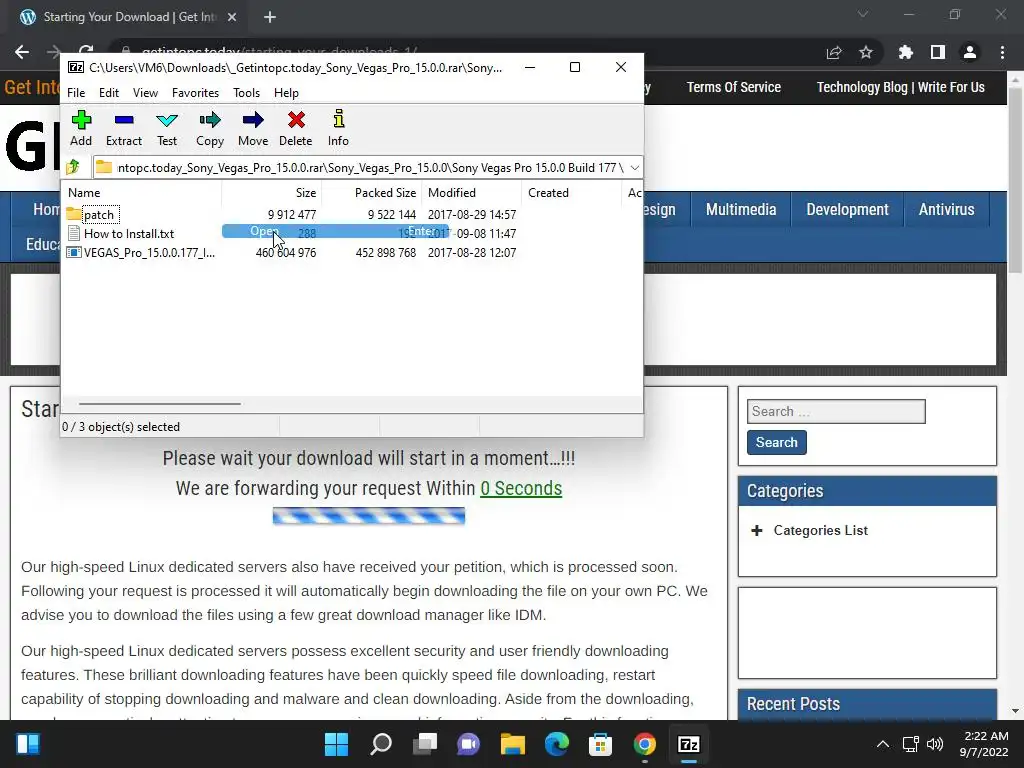Click the 0 Seconds countdown link
Image resolution: width=1024 pixels, height=768 pixels.
pyautogui.click(x=521, y=488)
